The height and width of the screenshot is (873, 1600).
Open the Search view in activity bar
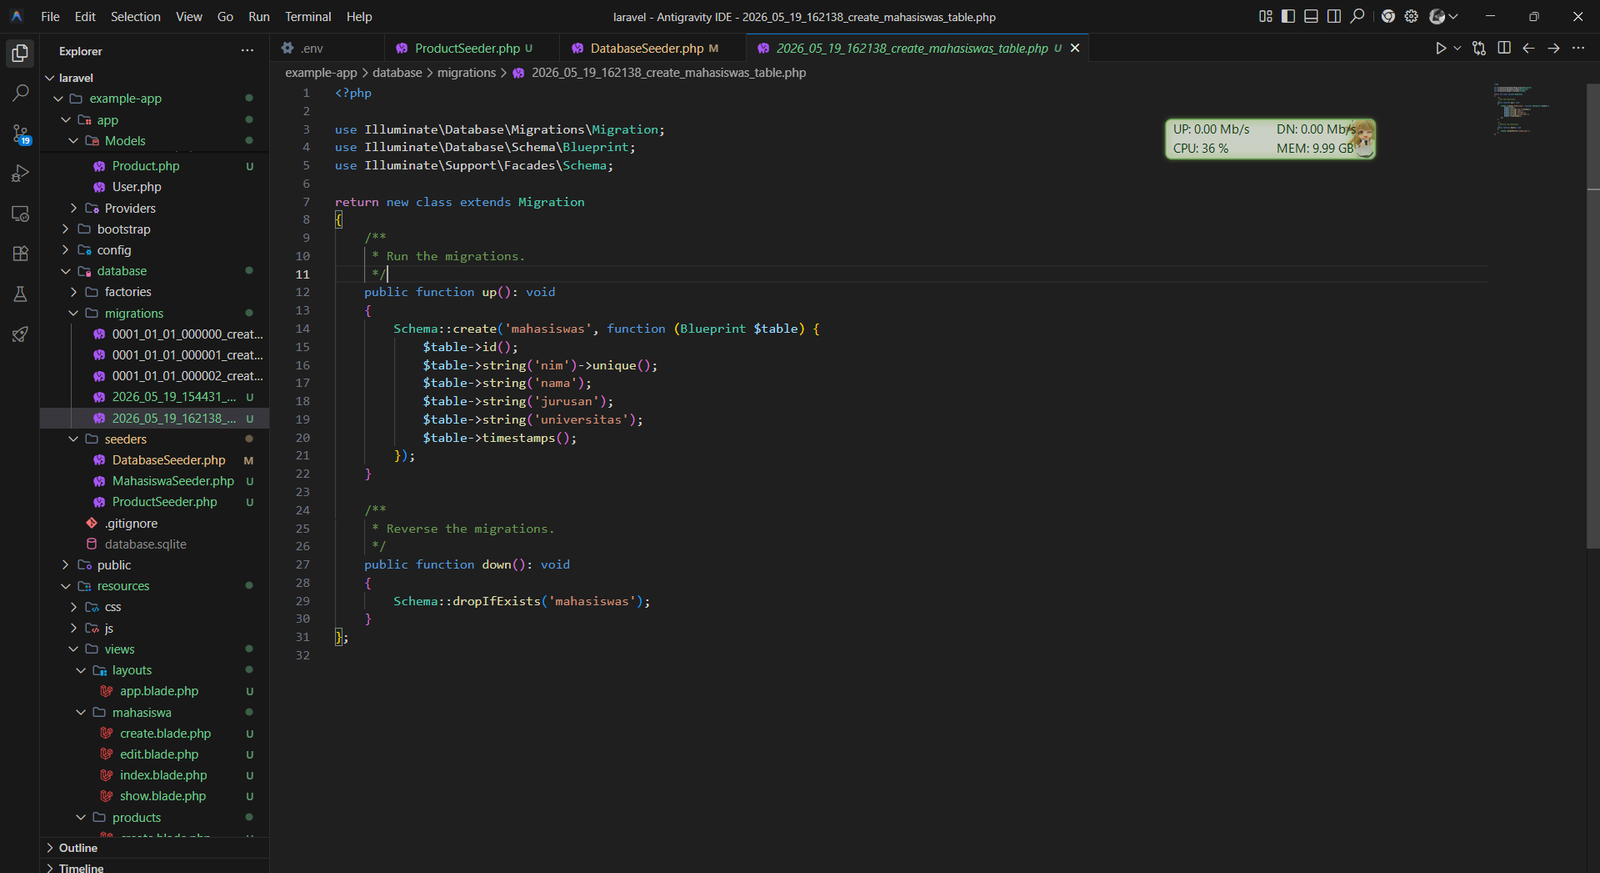click(x=20, y=93)
